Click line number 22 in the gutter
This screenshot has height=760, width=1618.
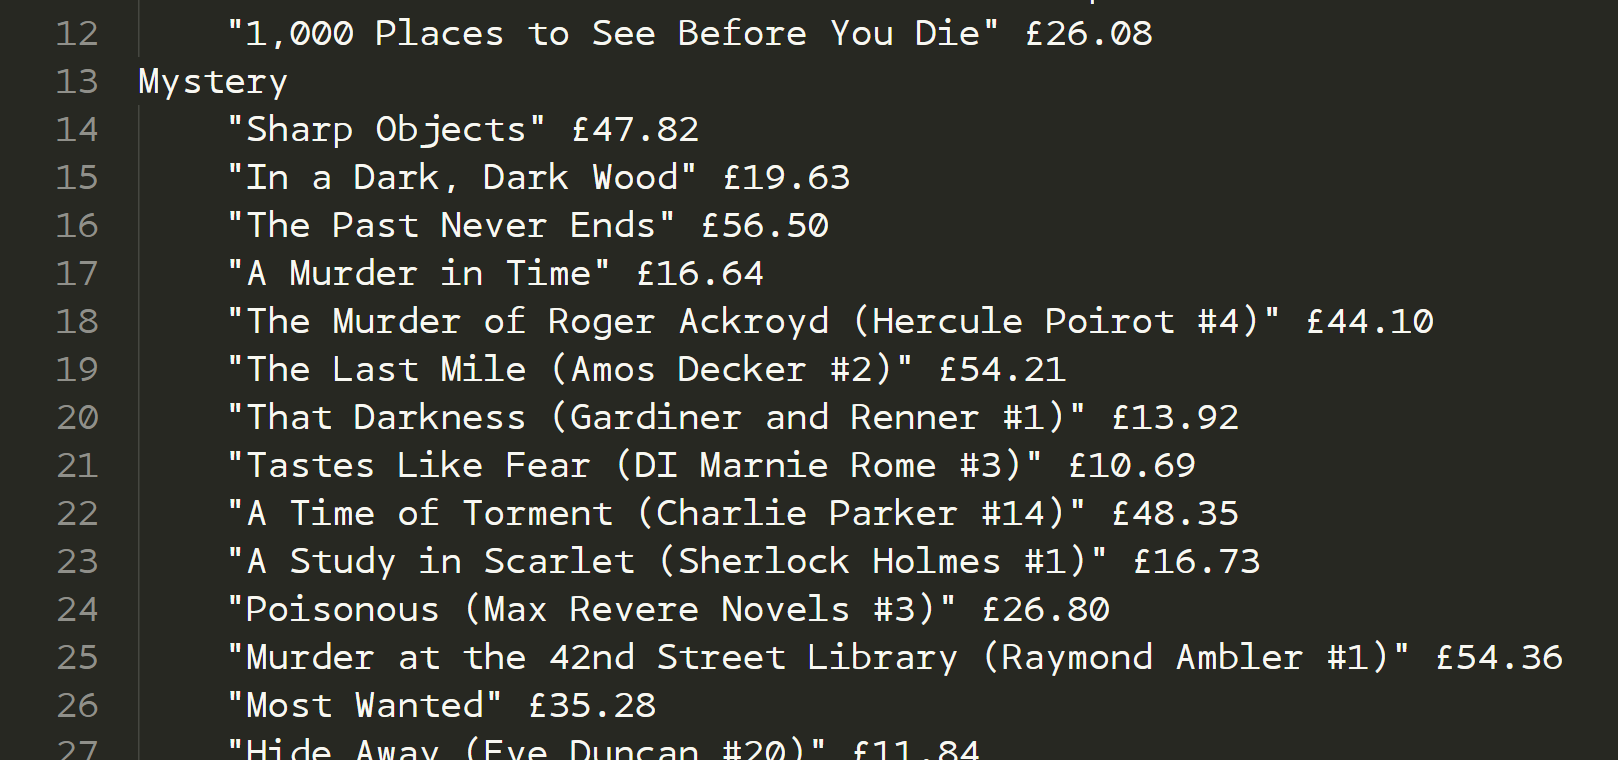pos(77,513)
